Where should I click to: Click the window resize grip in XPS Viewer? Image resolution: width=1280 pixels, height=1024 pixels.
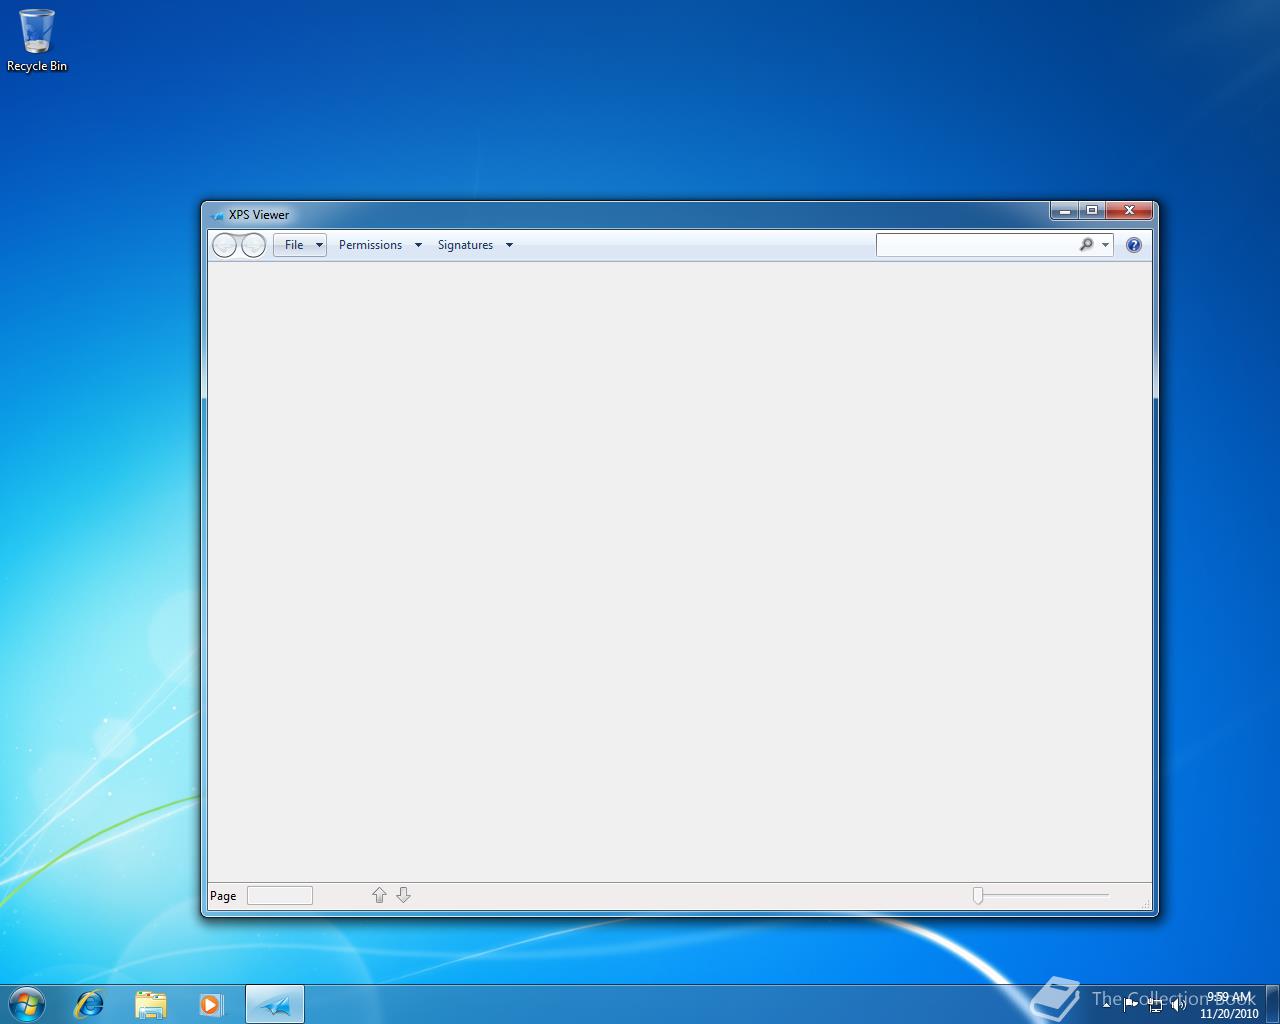coord(1145,904)
